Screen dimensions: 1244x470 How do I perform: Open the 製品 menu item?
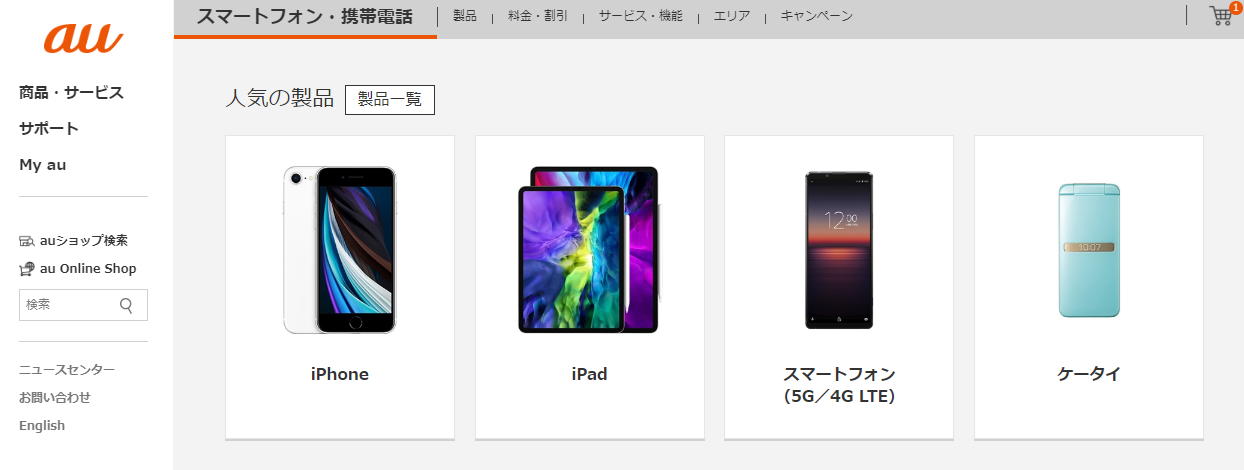465,16
